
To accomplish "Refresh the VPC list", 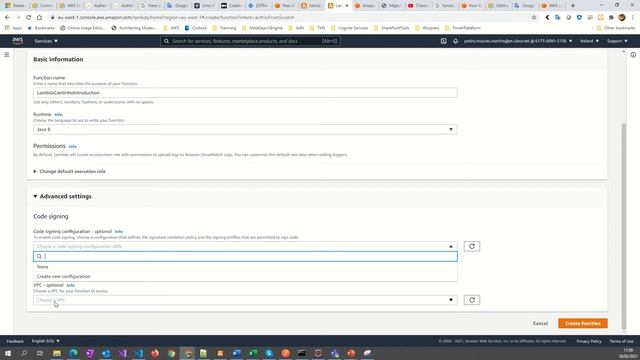I will (x=472, y=300).
